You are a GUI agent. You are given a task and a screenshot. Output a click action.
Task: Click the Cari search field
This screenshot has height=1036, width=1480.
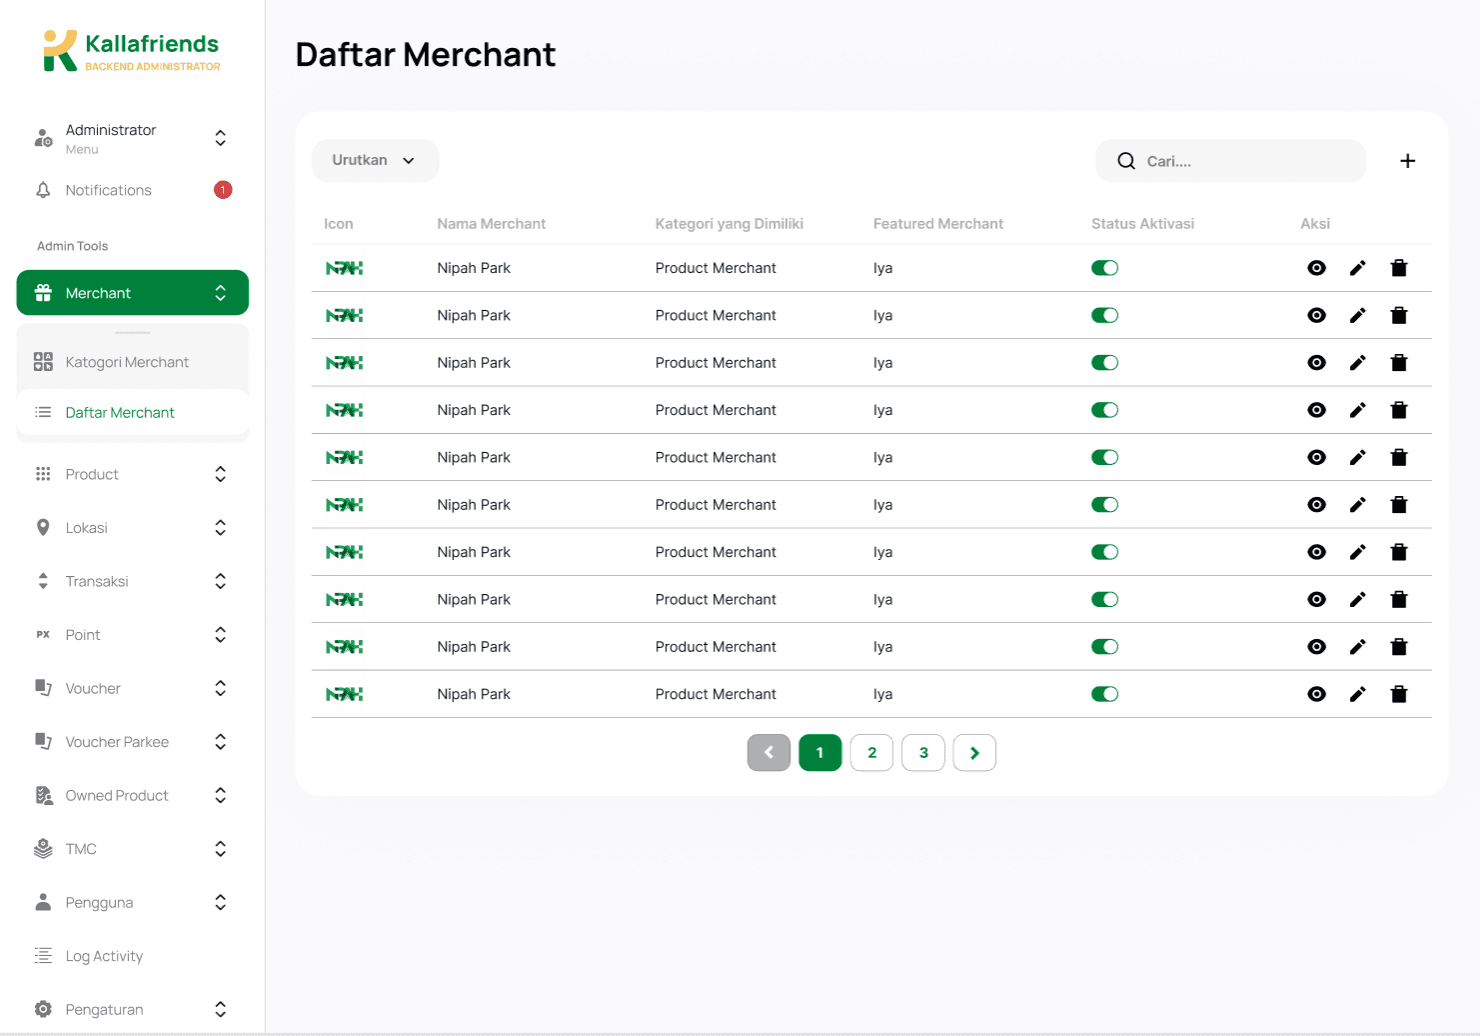point(1231,161)
